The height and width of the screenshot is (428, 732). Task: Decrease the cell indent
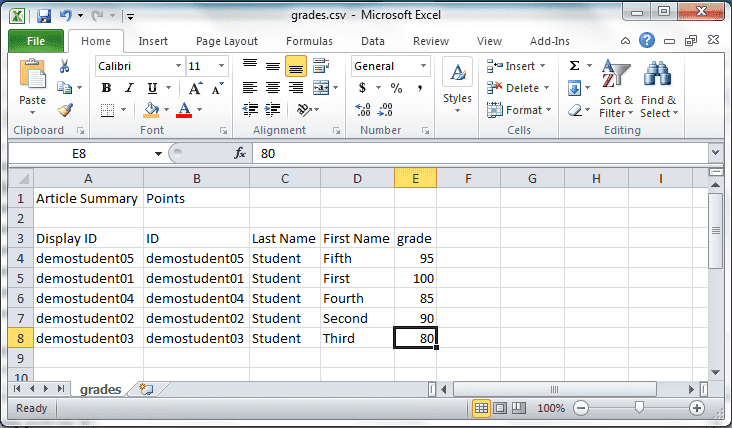click(x=250, y=110)
